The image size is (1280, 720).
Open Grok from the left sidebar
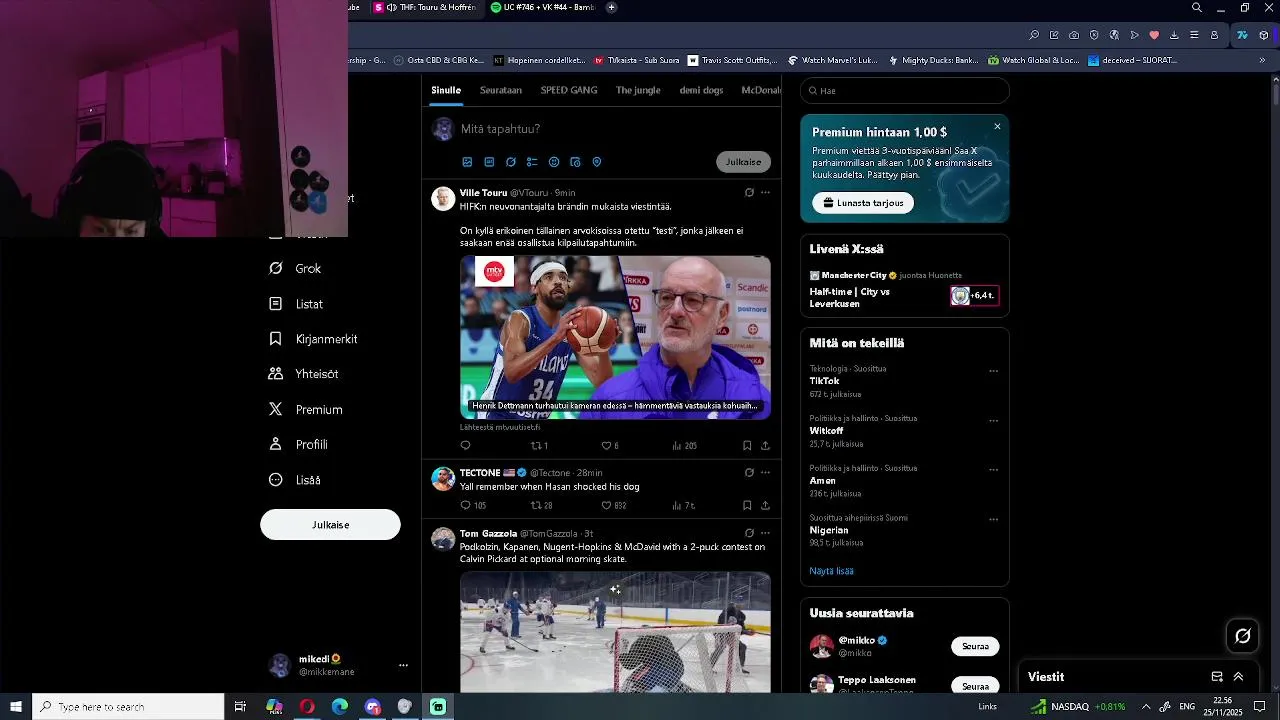pyautogui.click(x=295, y=269)
